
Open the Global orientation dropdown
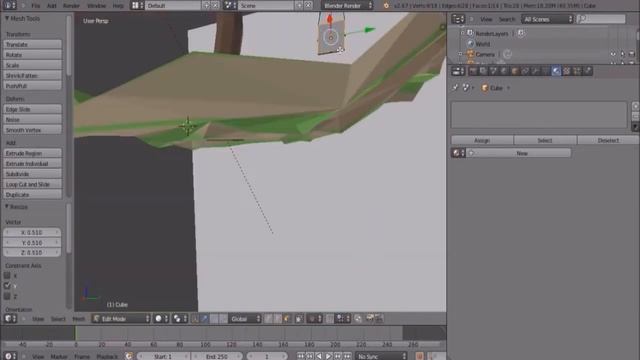pyautogui.click(x=244, y=319)
